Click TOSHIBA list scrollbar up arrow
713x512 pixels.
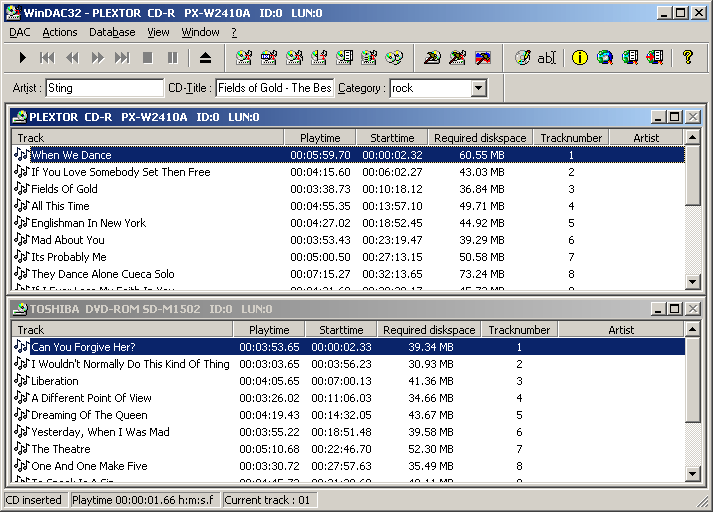693,329
